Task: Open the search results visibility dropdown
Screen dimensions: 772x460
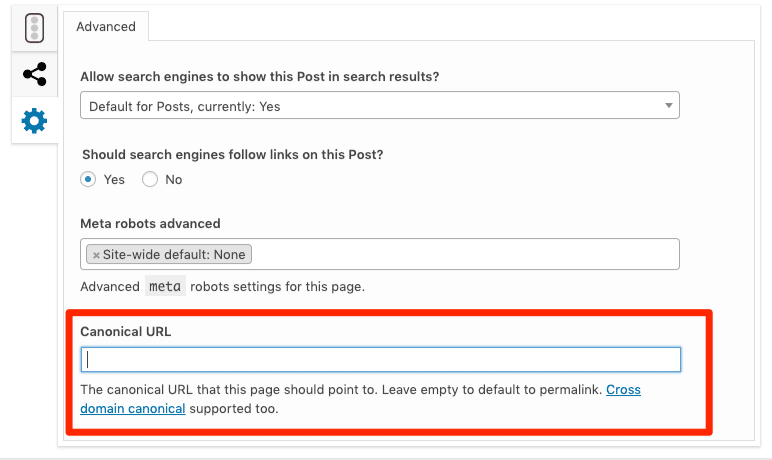Action: coord(379,106)
